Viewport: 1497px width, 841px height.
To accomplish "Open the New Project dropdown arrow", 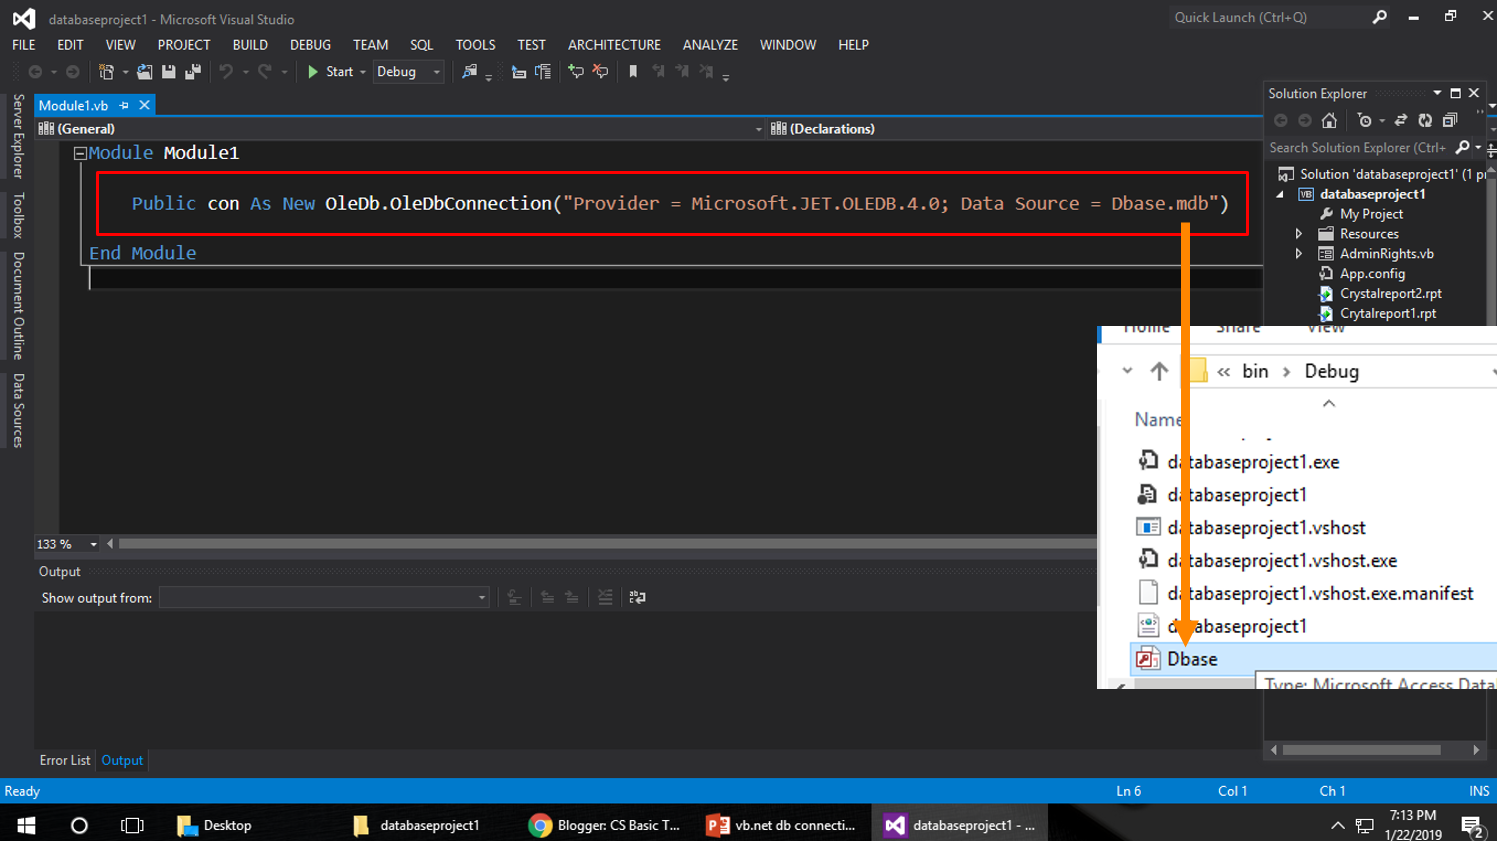I will [125, 72].
